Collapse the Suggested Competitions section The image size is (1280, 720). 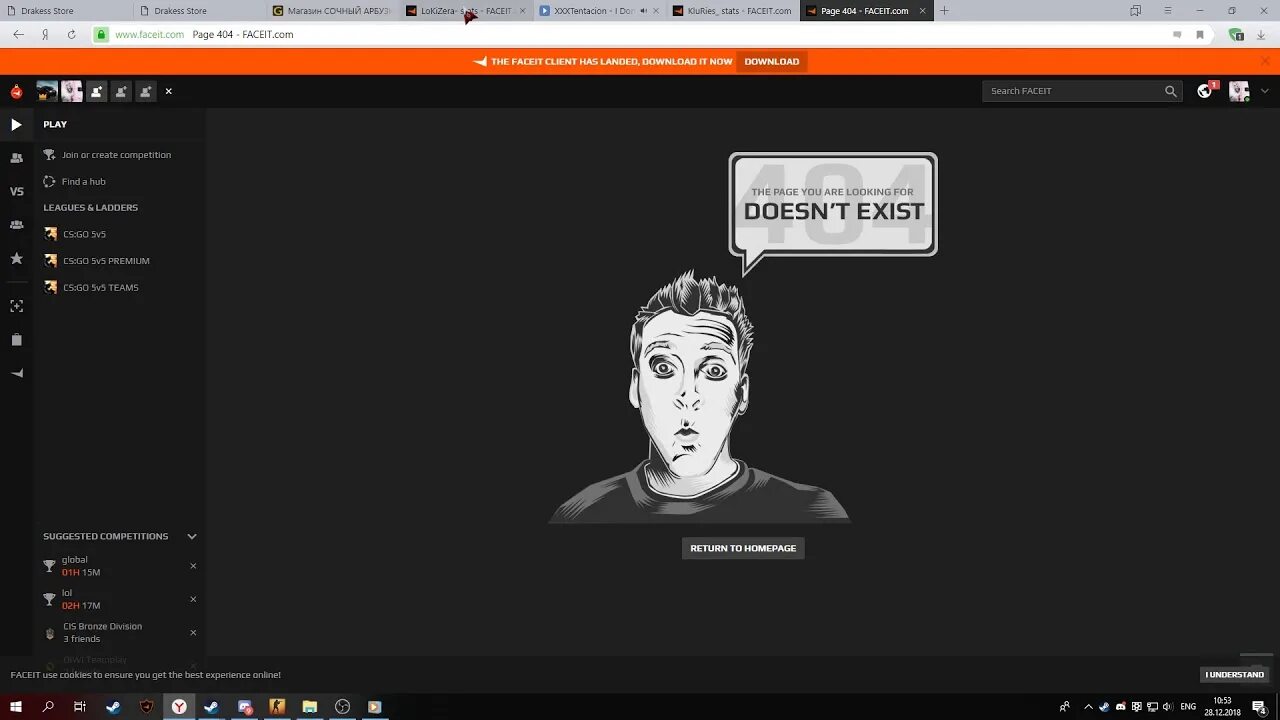192,537
